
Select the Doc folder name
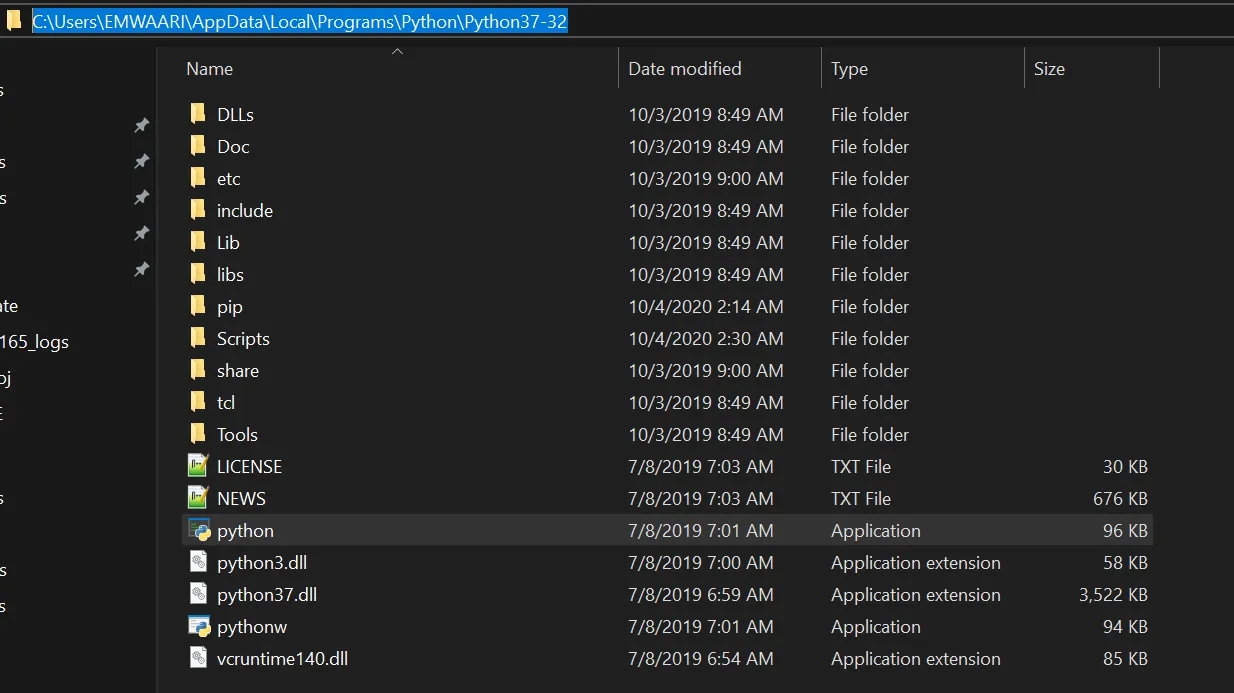pyautogui.click(x=233, y=147)
